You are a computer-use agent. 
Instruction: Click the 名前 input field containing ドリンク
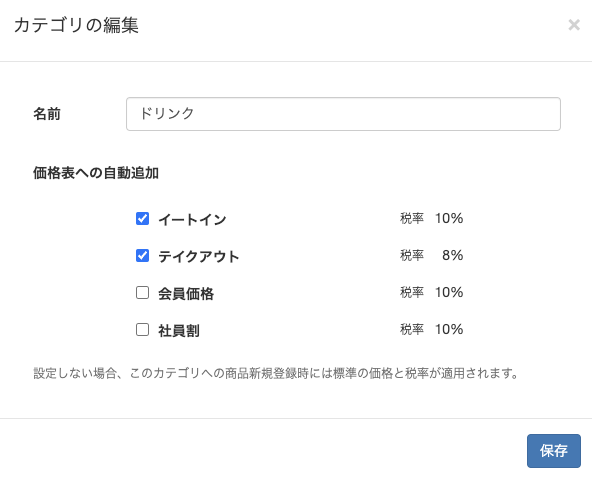[x=343, y=114]
